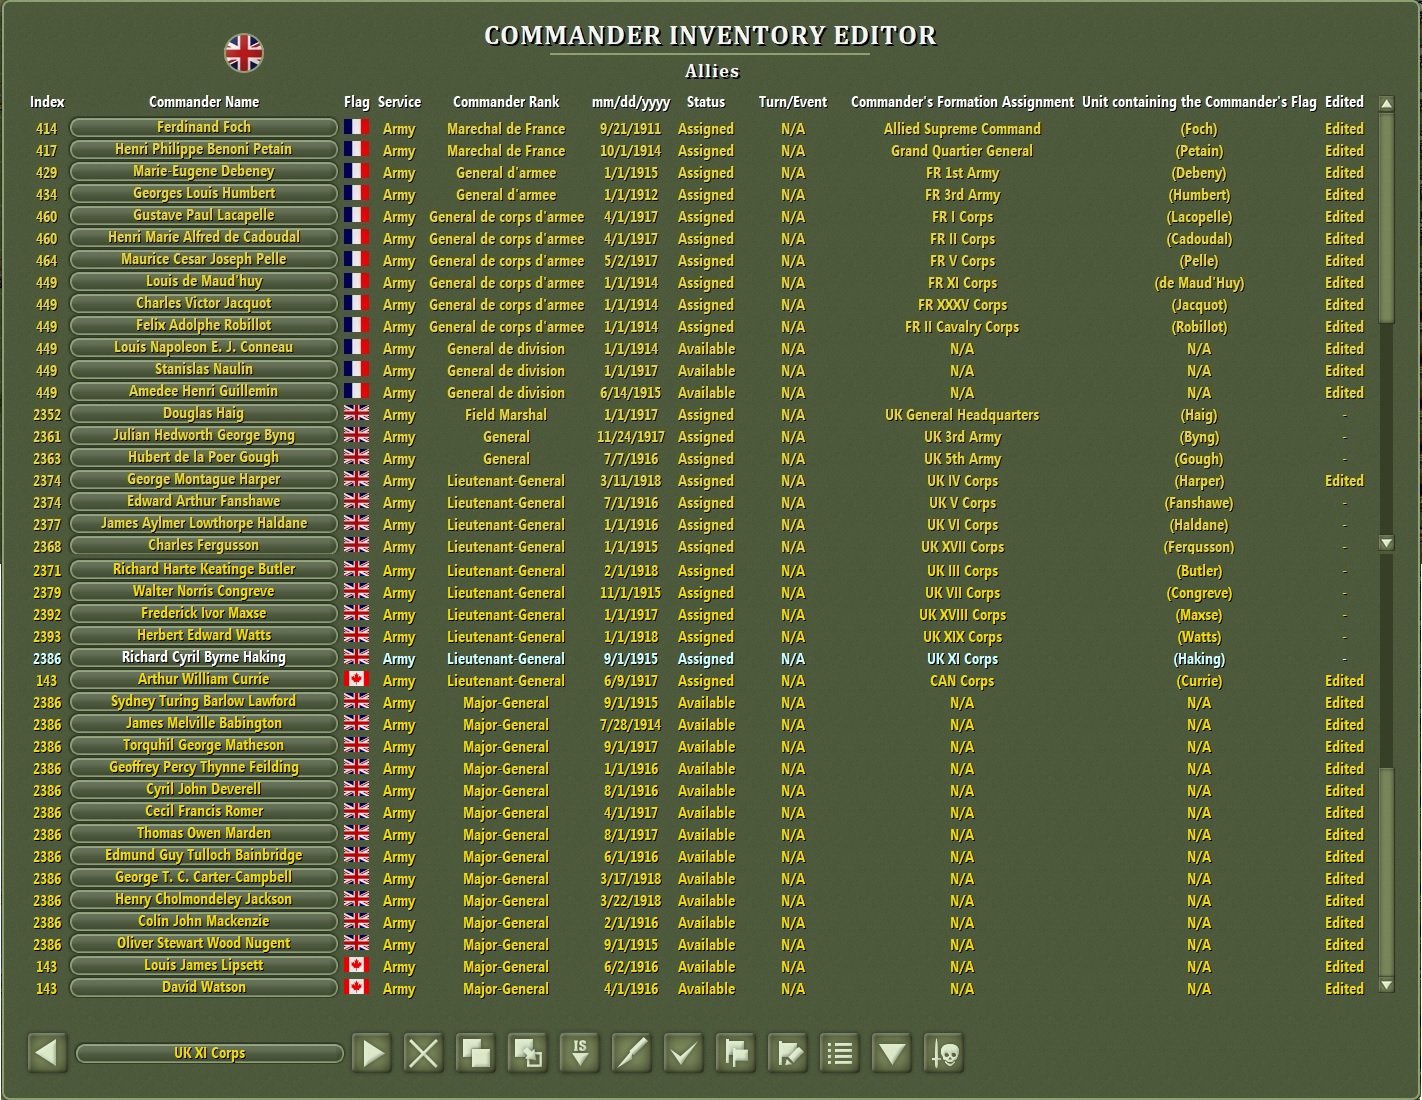Click the X delete icon in bottom toolbar

coord(424,1053)
